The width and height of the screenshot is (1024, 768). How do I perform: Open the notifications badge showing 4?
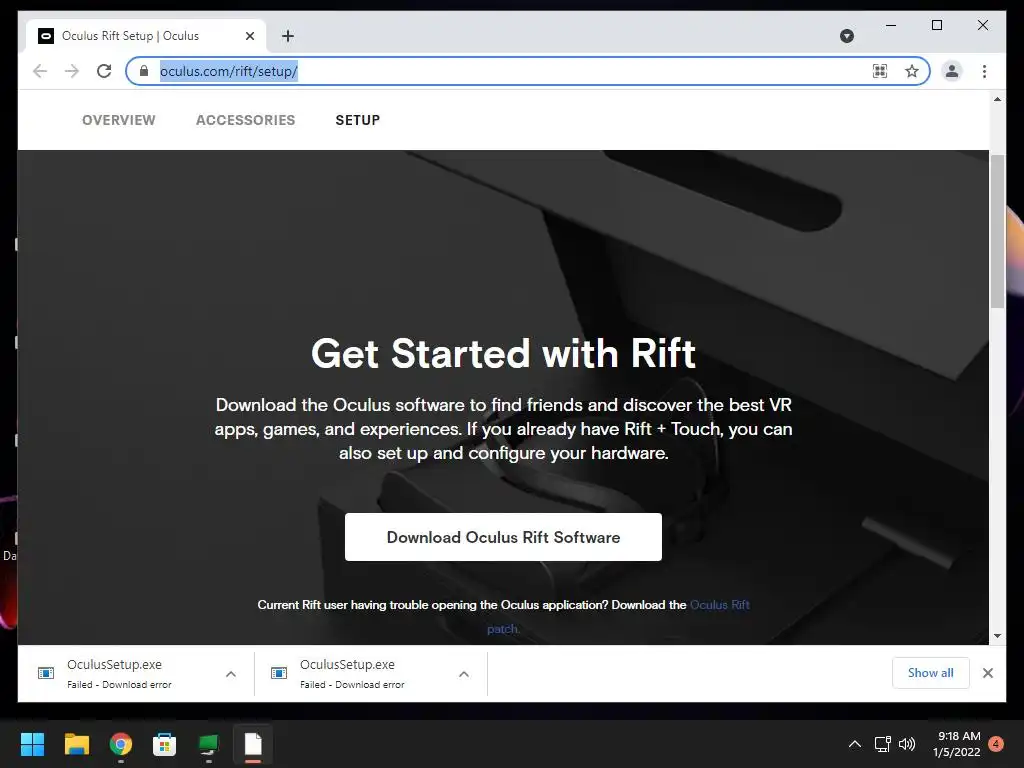pyautogui.click(x=996, y=744)
